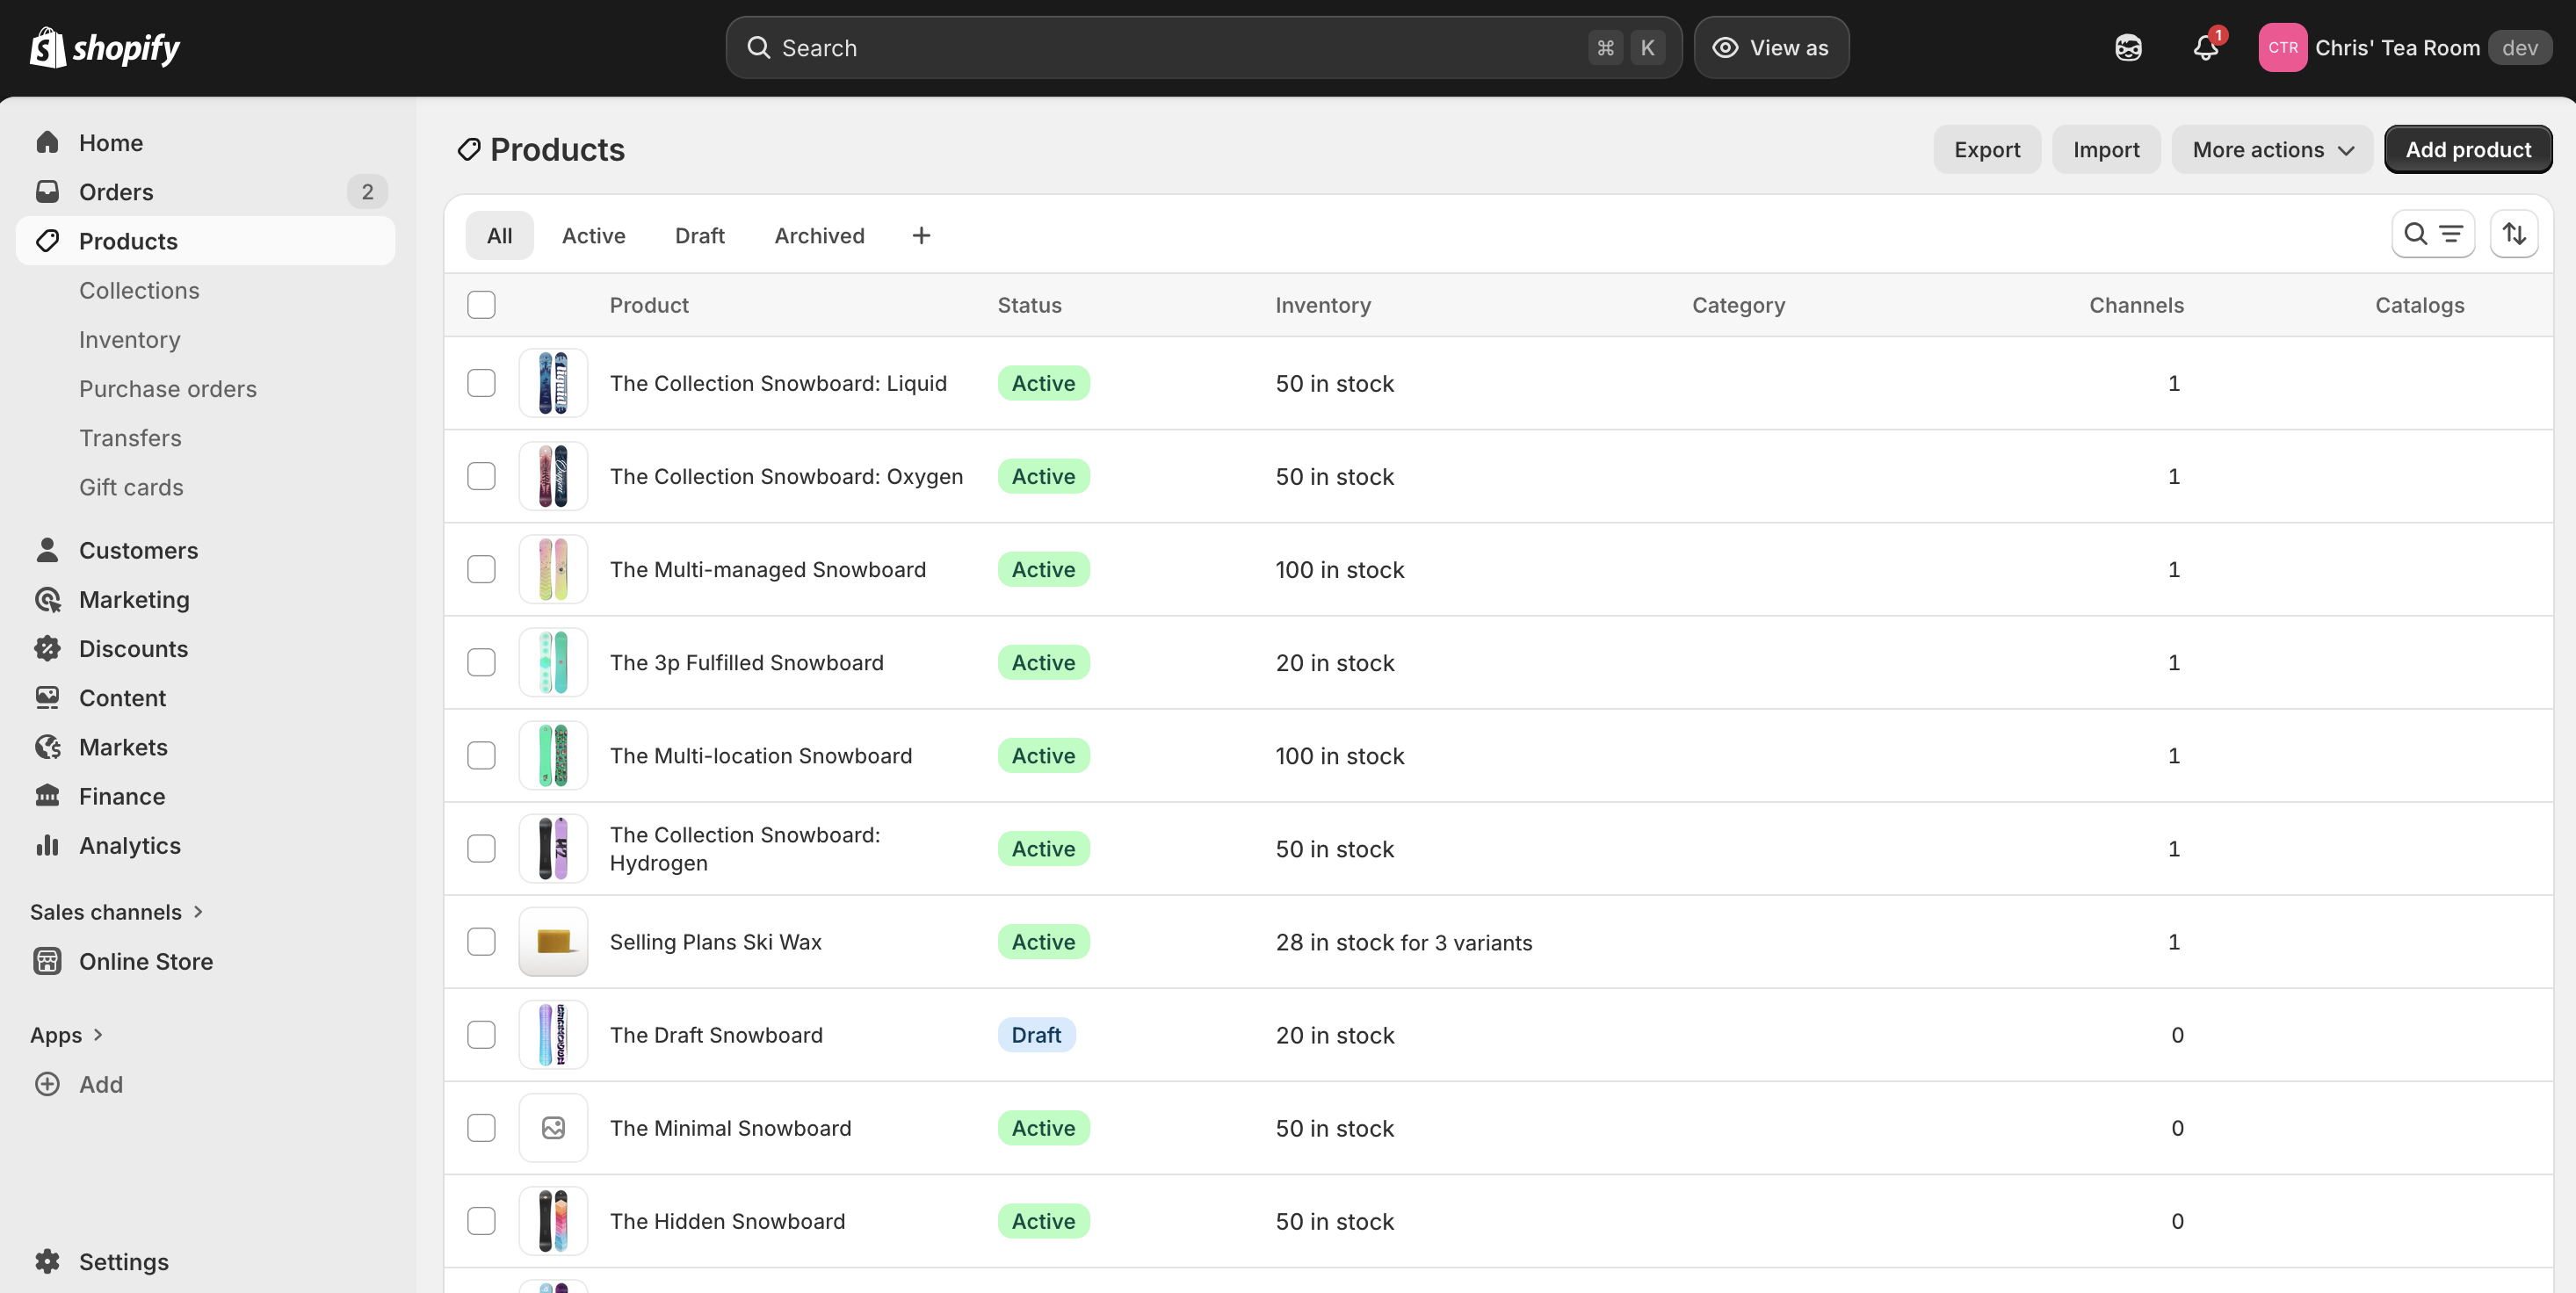Screen dimensions: 2576x1293
Task: Select The Draft Snowboard row checkbox
Action: (481, 1035)
